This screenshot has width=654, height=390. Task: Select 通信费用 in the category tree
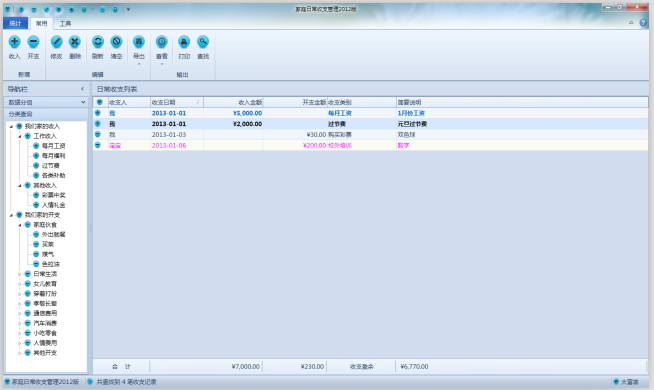coord(45,313)
